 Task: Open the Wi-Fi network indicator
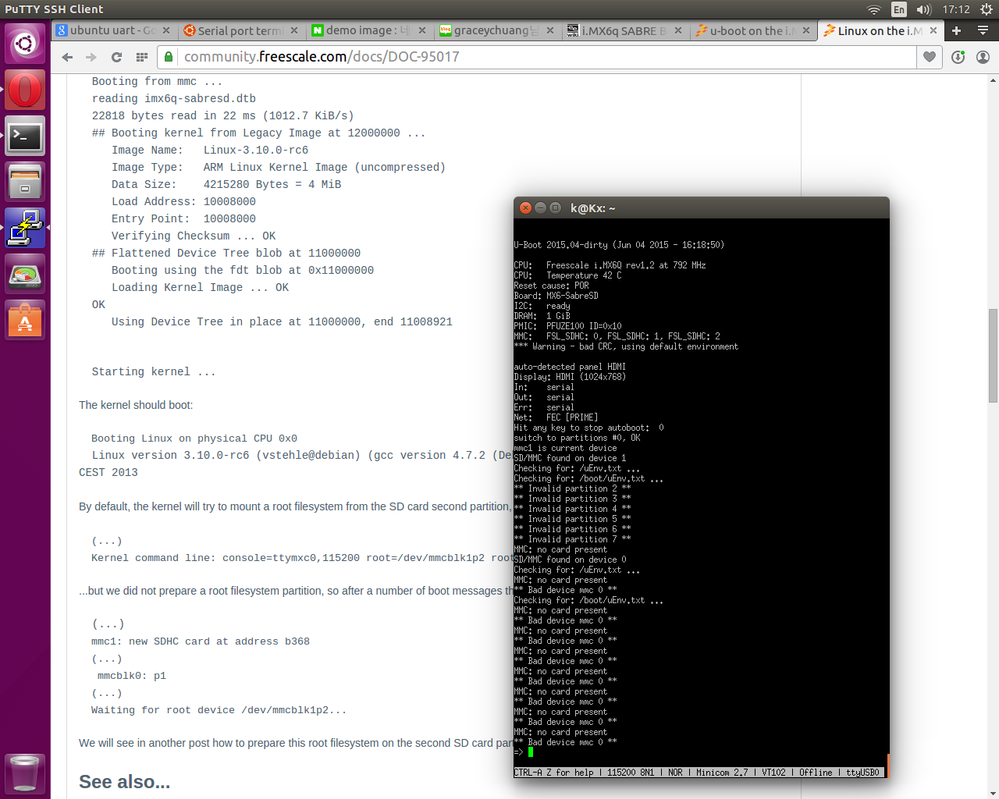873,10
